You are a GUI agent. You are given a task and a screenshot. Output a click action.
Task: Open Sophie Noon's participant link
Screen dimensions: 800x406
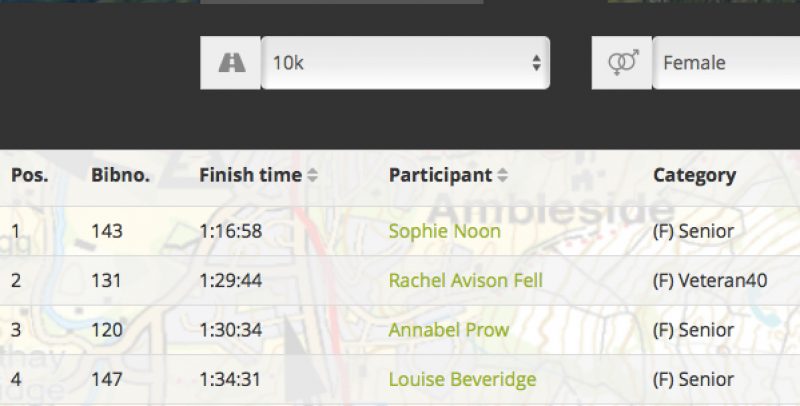pos(444,232)
